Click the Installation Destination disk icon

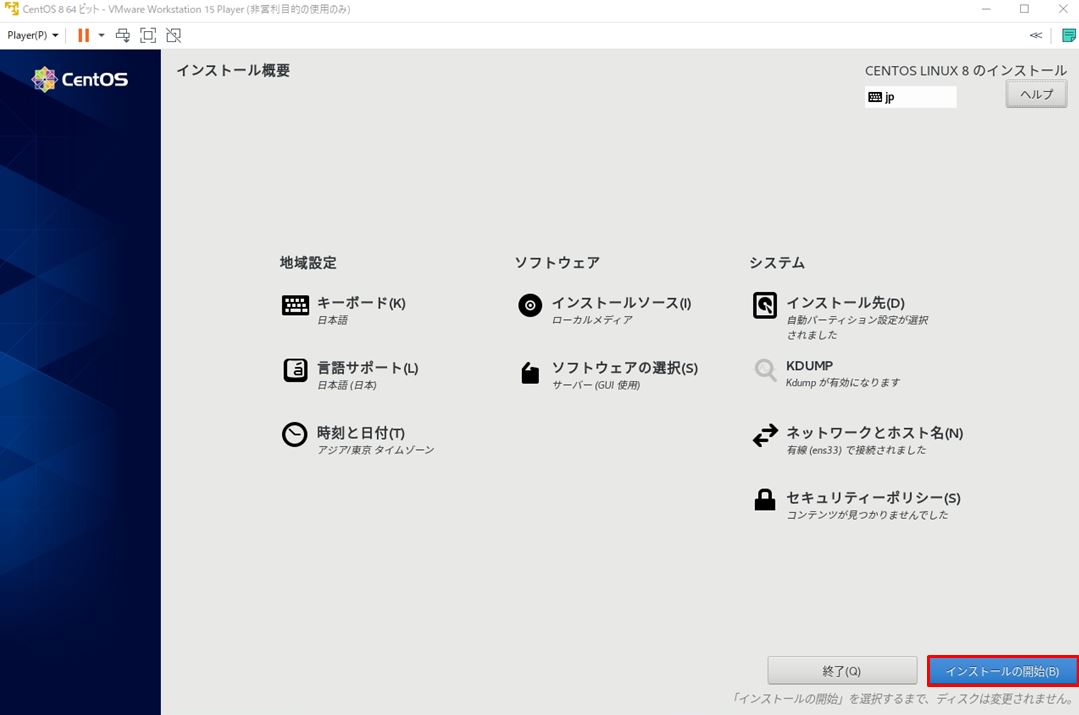[x=765, y=305]
